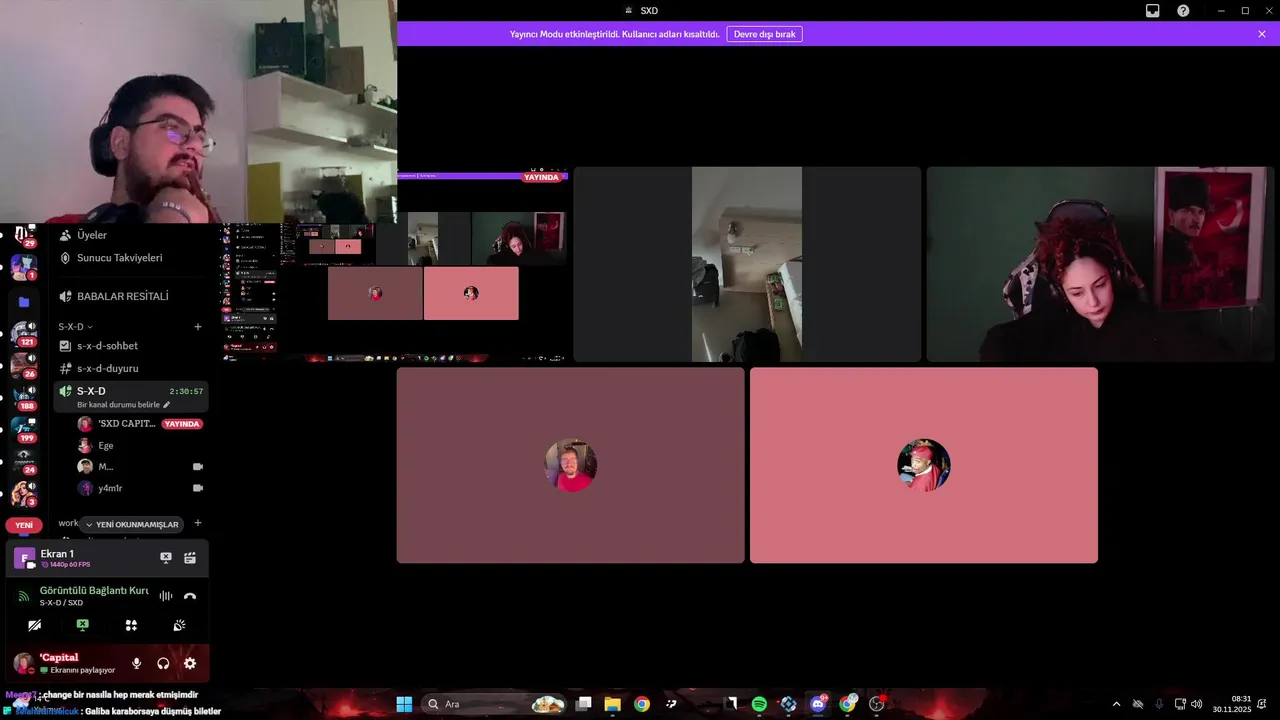Open OBS Studio from taskbar

click(x=877, y=704)
